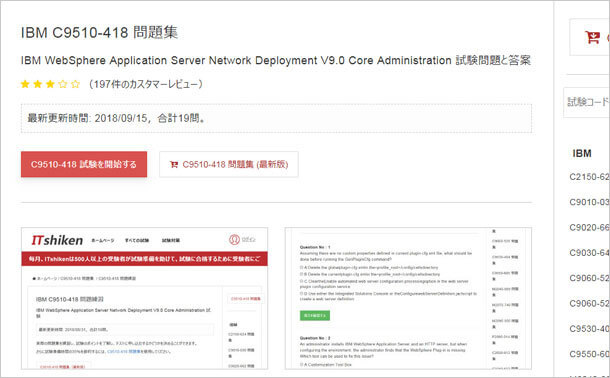
Task: Click the red shopping cart icon in sidebar
Action: [592, 37]
